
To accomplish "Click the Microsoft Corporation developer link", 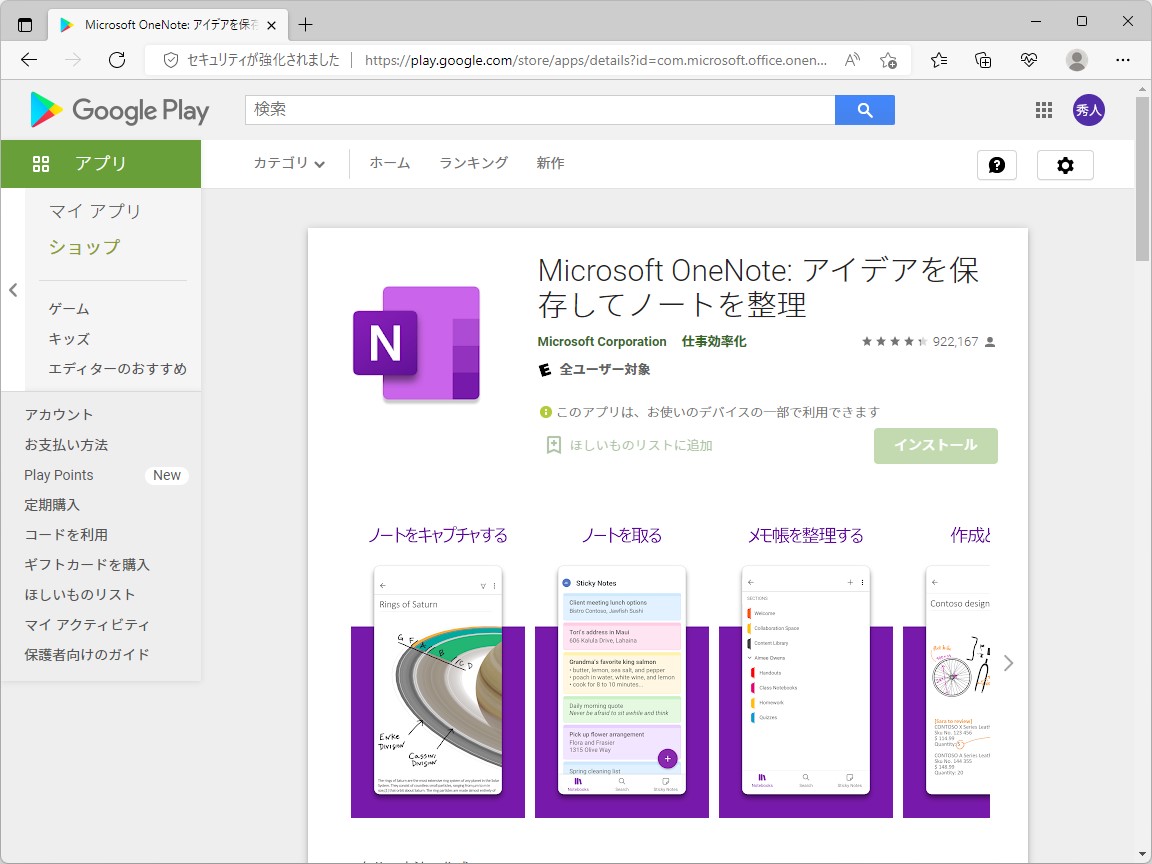I will tap(602, 342).
